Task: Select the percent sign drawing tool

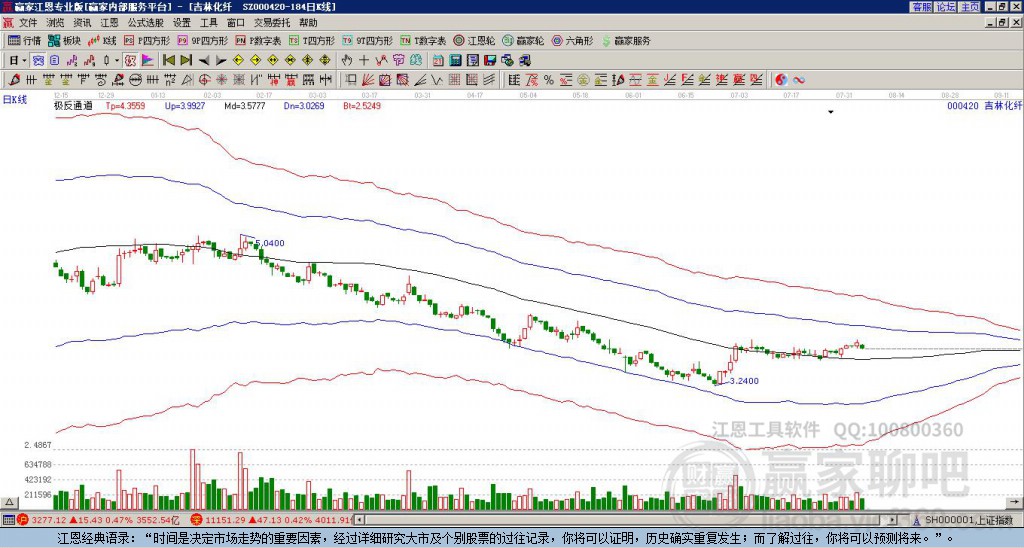Action: coord(548,79)
